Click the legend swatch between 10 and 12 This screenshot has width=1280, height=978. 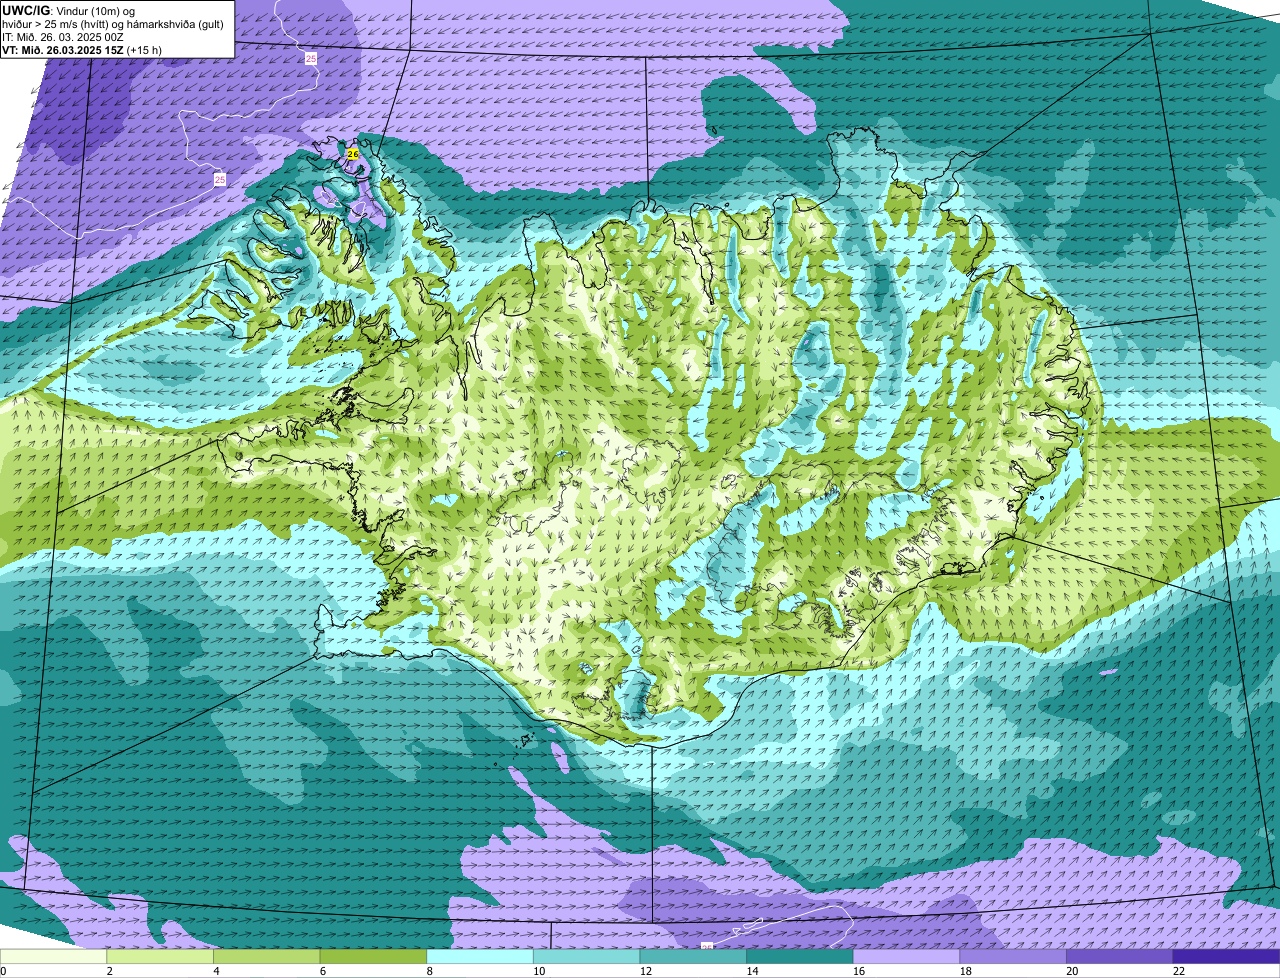pos(587,956)
